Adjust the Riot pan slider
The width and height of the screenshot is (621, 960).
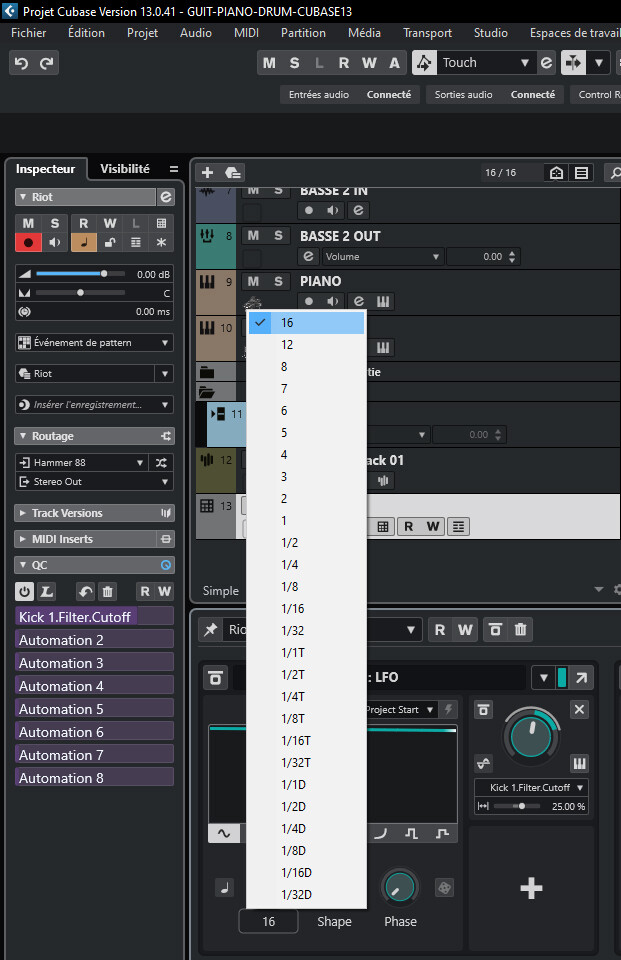80,293
